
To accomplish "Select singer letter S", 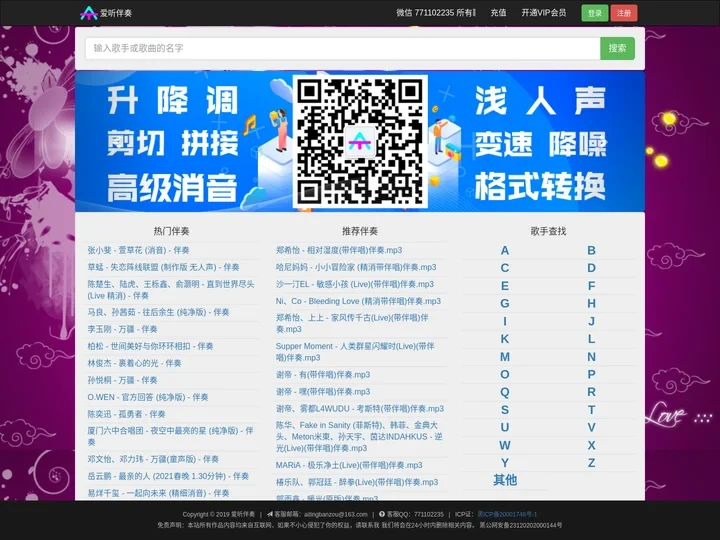I will click(505, 410).
